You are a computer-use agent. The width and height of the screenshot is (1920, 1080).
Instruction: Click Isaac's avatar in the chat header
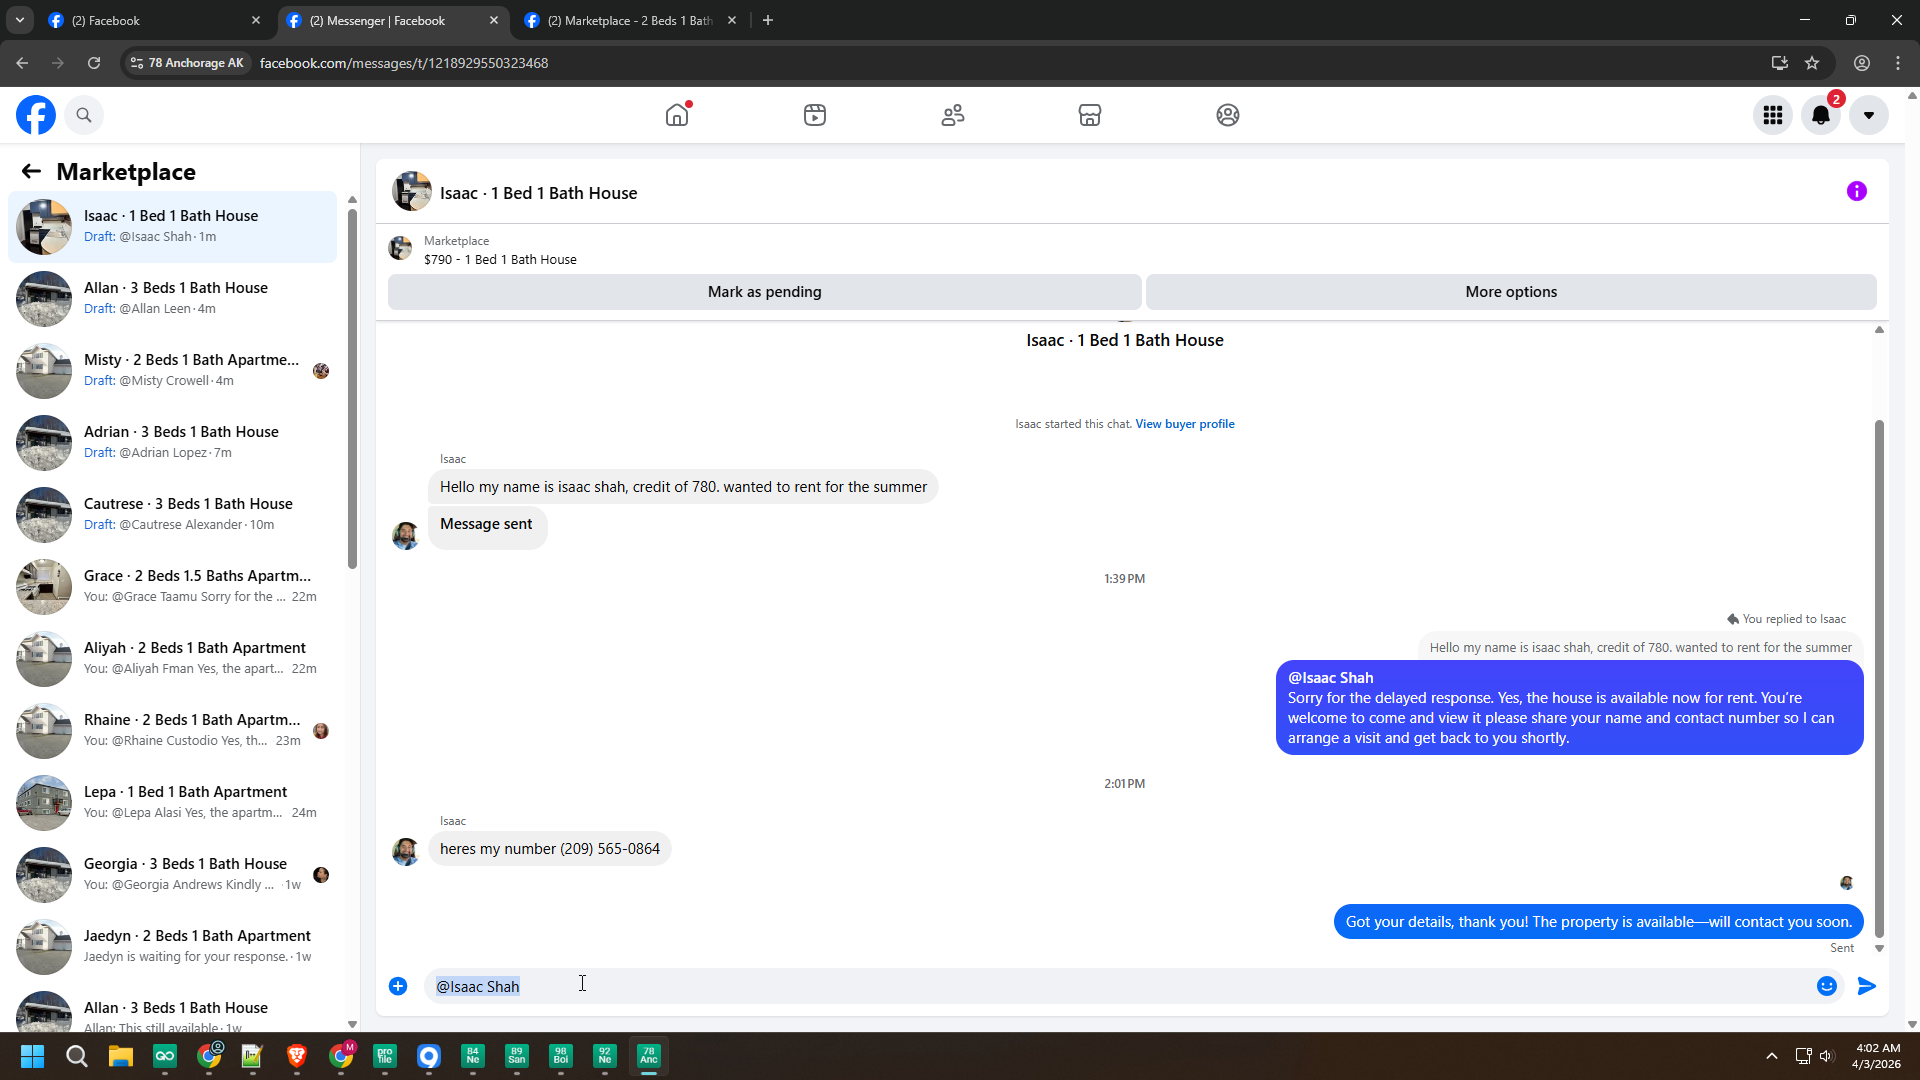point(412,192)
